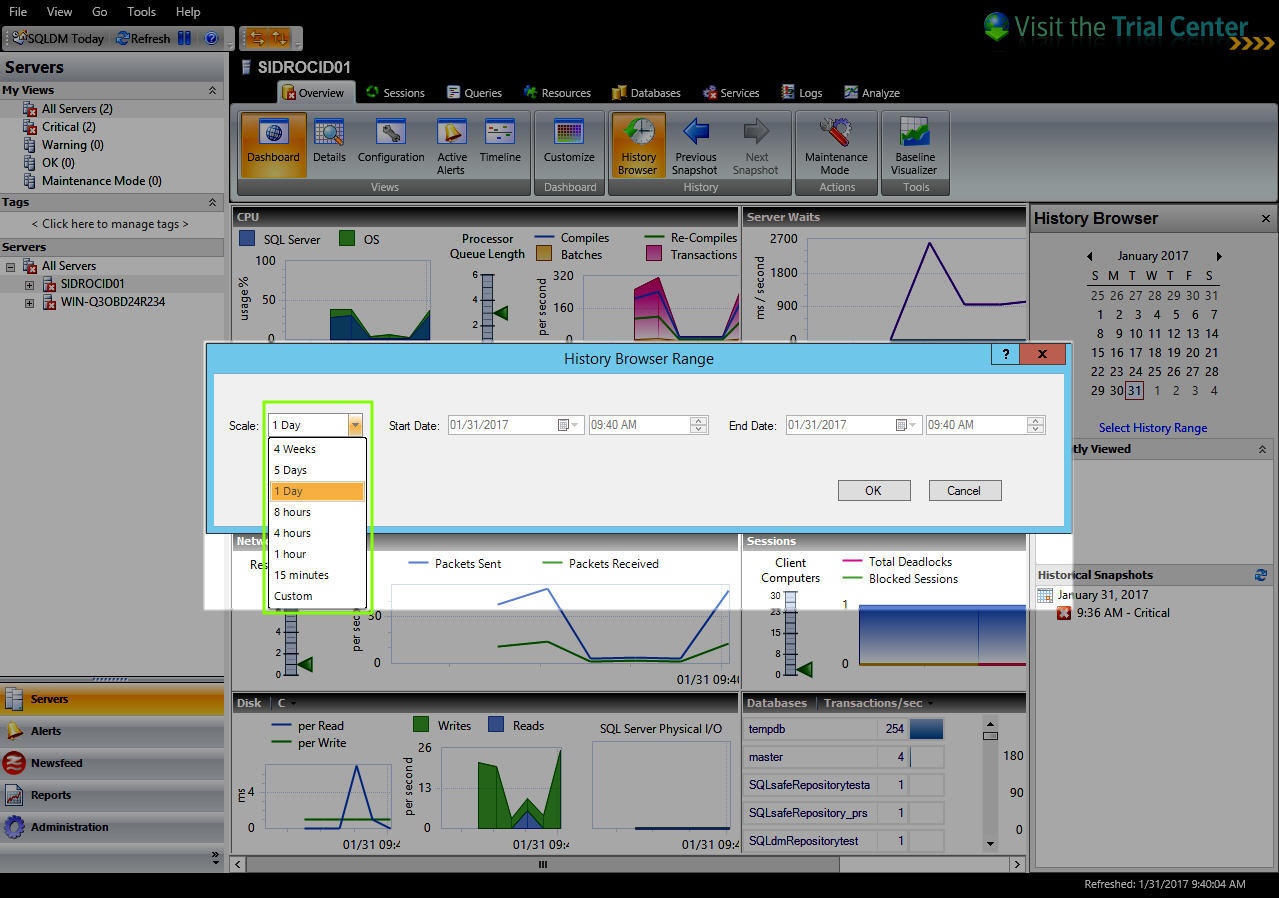
Task: Open the Tools menu
Action: coord(141,11)
